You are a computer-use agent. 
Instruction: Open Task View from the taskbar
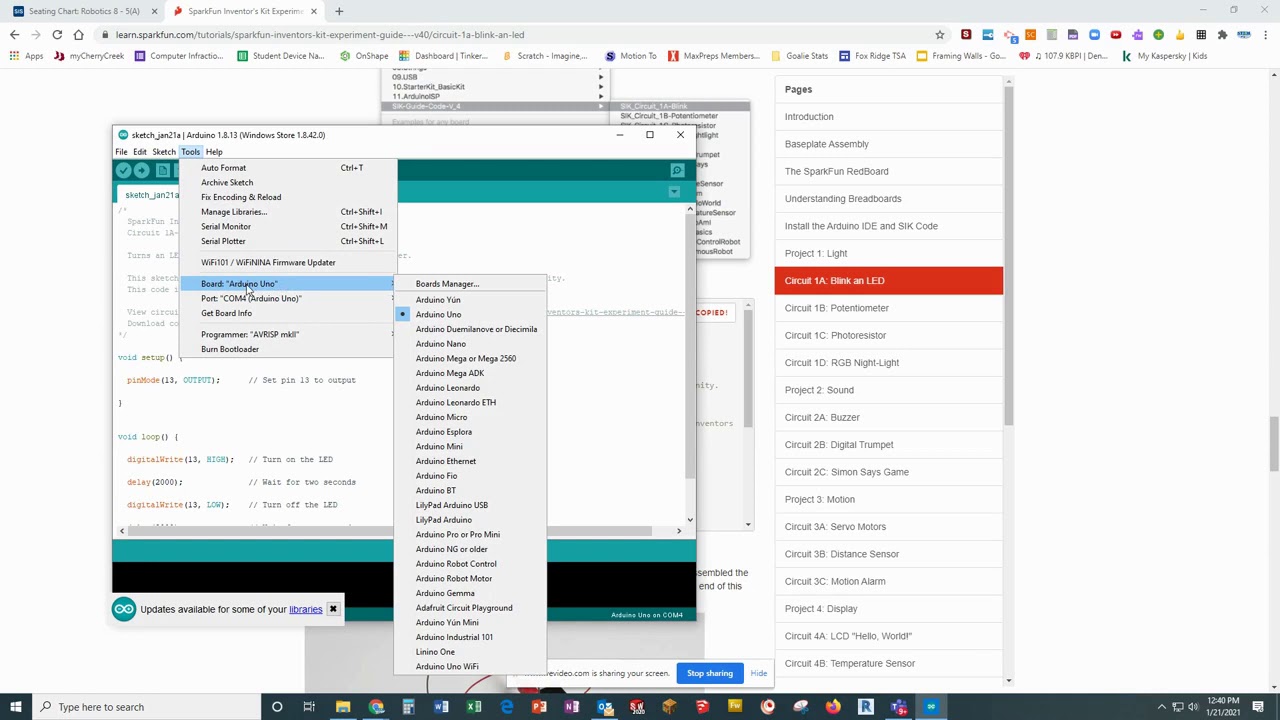[x=309, y=707]
